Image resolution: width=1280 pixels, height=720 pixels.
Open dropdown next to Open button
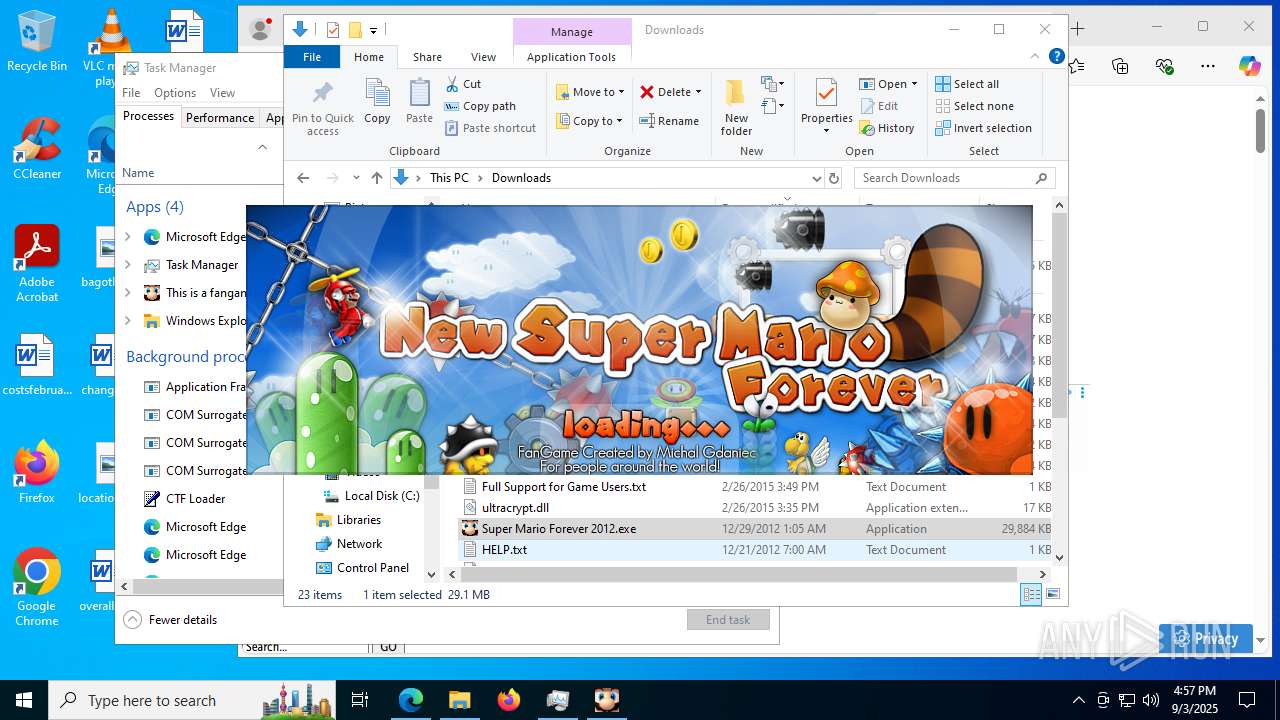(x=914, y=84)
